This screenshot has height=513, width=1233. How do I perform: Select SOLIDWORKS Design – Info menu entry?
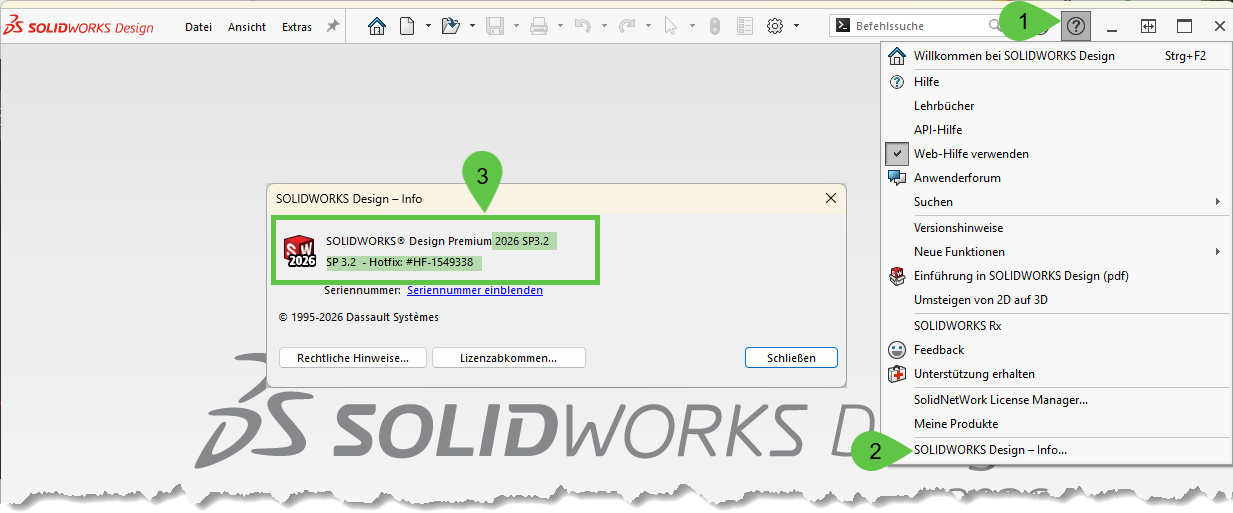tap(1055, 450)
